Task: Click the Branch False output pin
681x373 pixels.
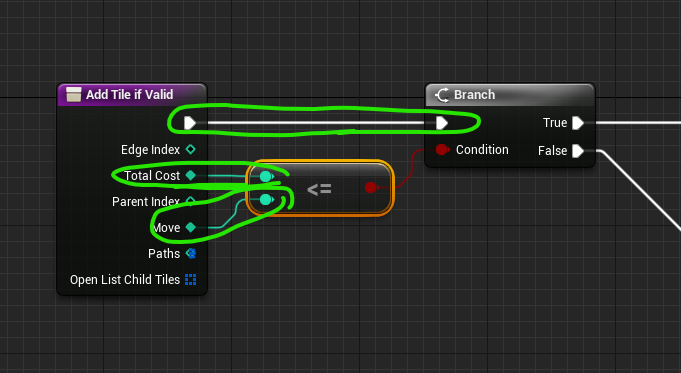Action: [x=578, y=151]
